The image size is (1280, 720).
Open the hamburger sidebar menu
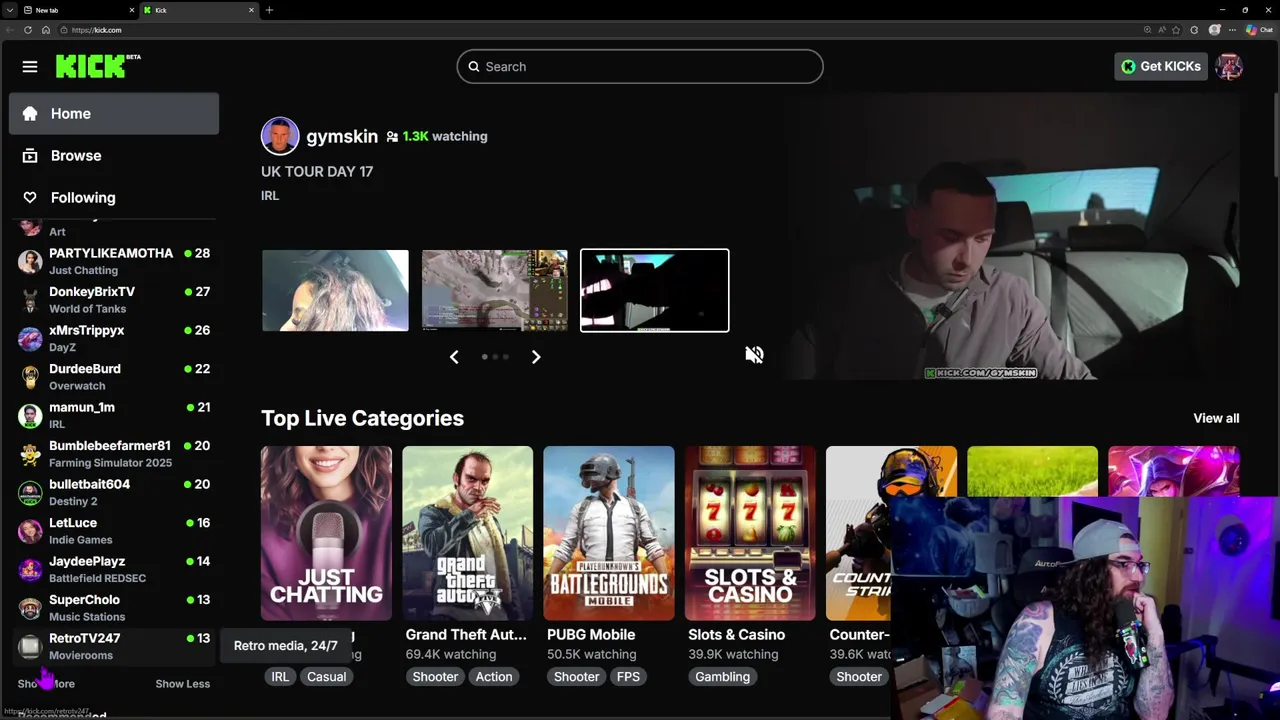click(x=30, y=67)
